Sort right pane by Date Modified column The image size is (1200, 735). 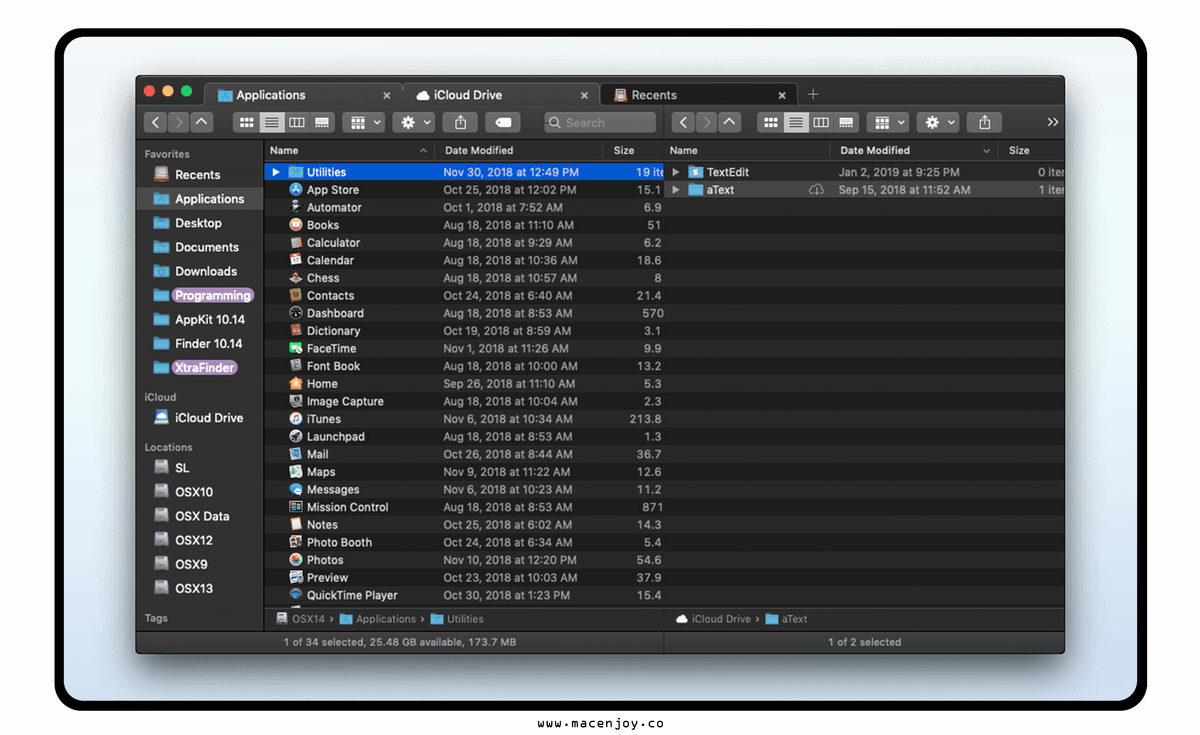(x=915, y=150)
